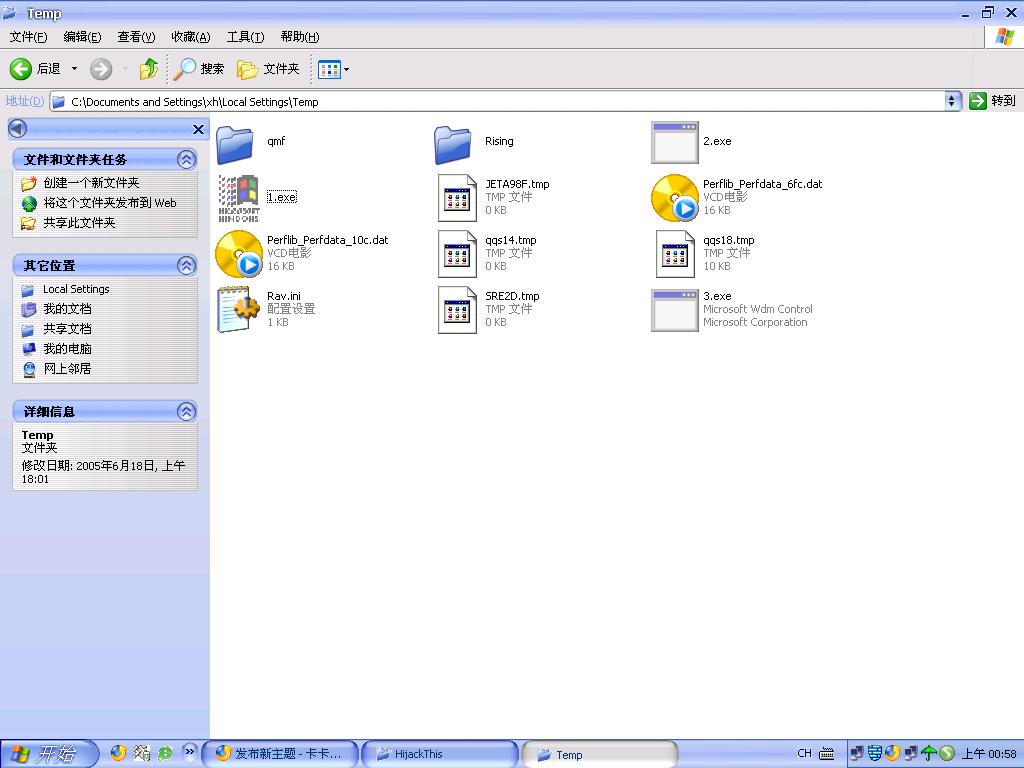Collapse the 详细信息 panel
The image size is (1024, 768).
tap(186, 412)
